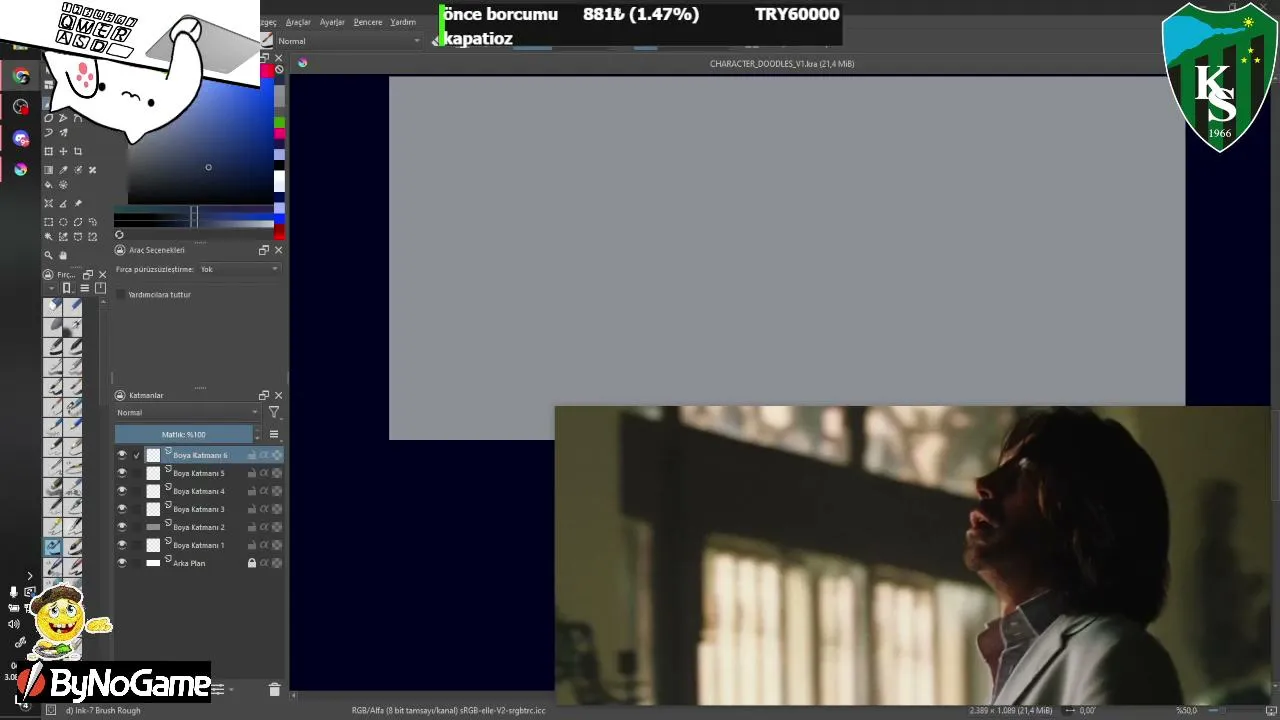Select the Fill bucket tool
This screenshot has height=720, width=1280.
(48, 185)
